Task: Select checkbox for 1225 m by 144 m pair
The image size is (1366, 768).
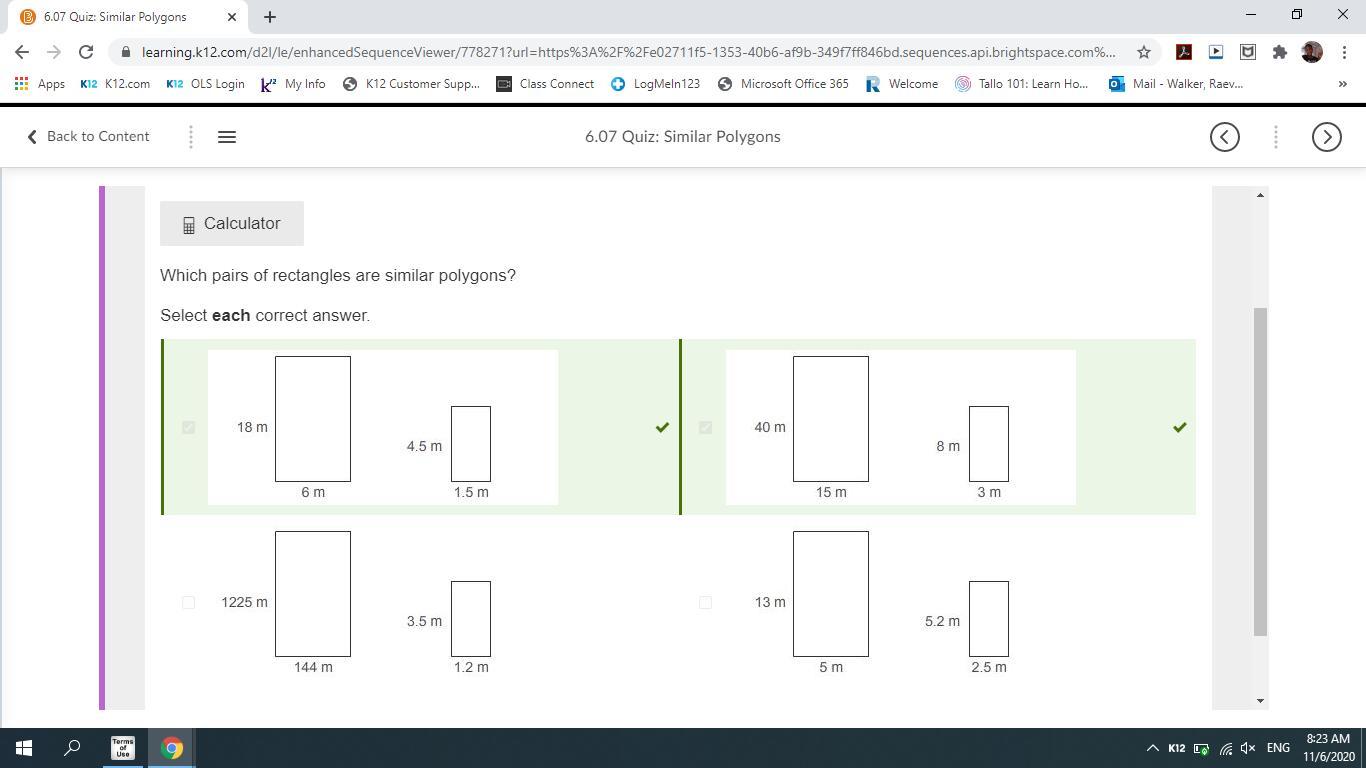Action: point(188,602)
